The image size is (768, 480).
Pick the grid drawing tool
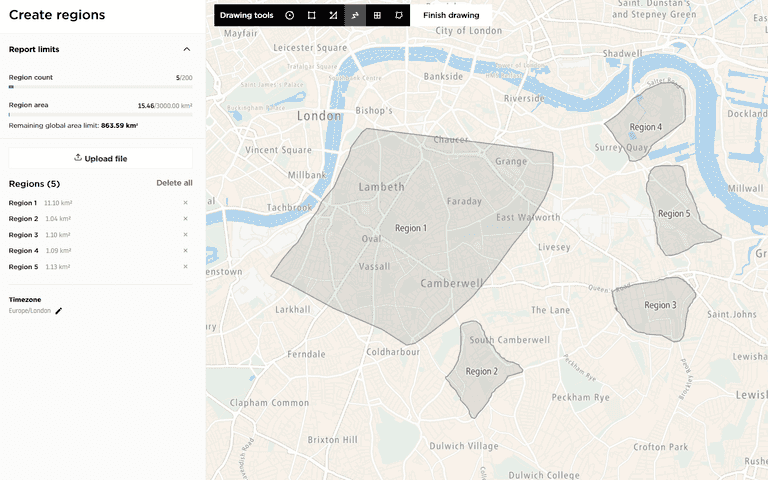coord(377,15)
